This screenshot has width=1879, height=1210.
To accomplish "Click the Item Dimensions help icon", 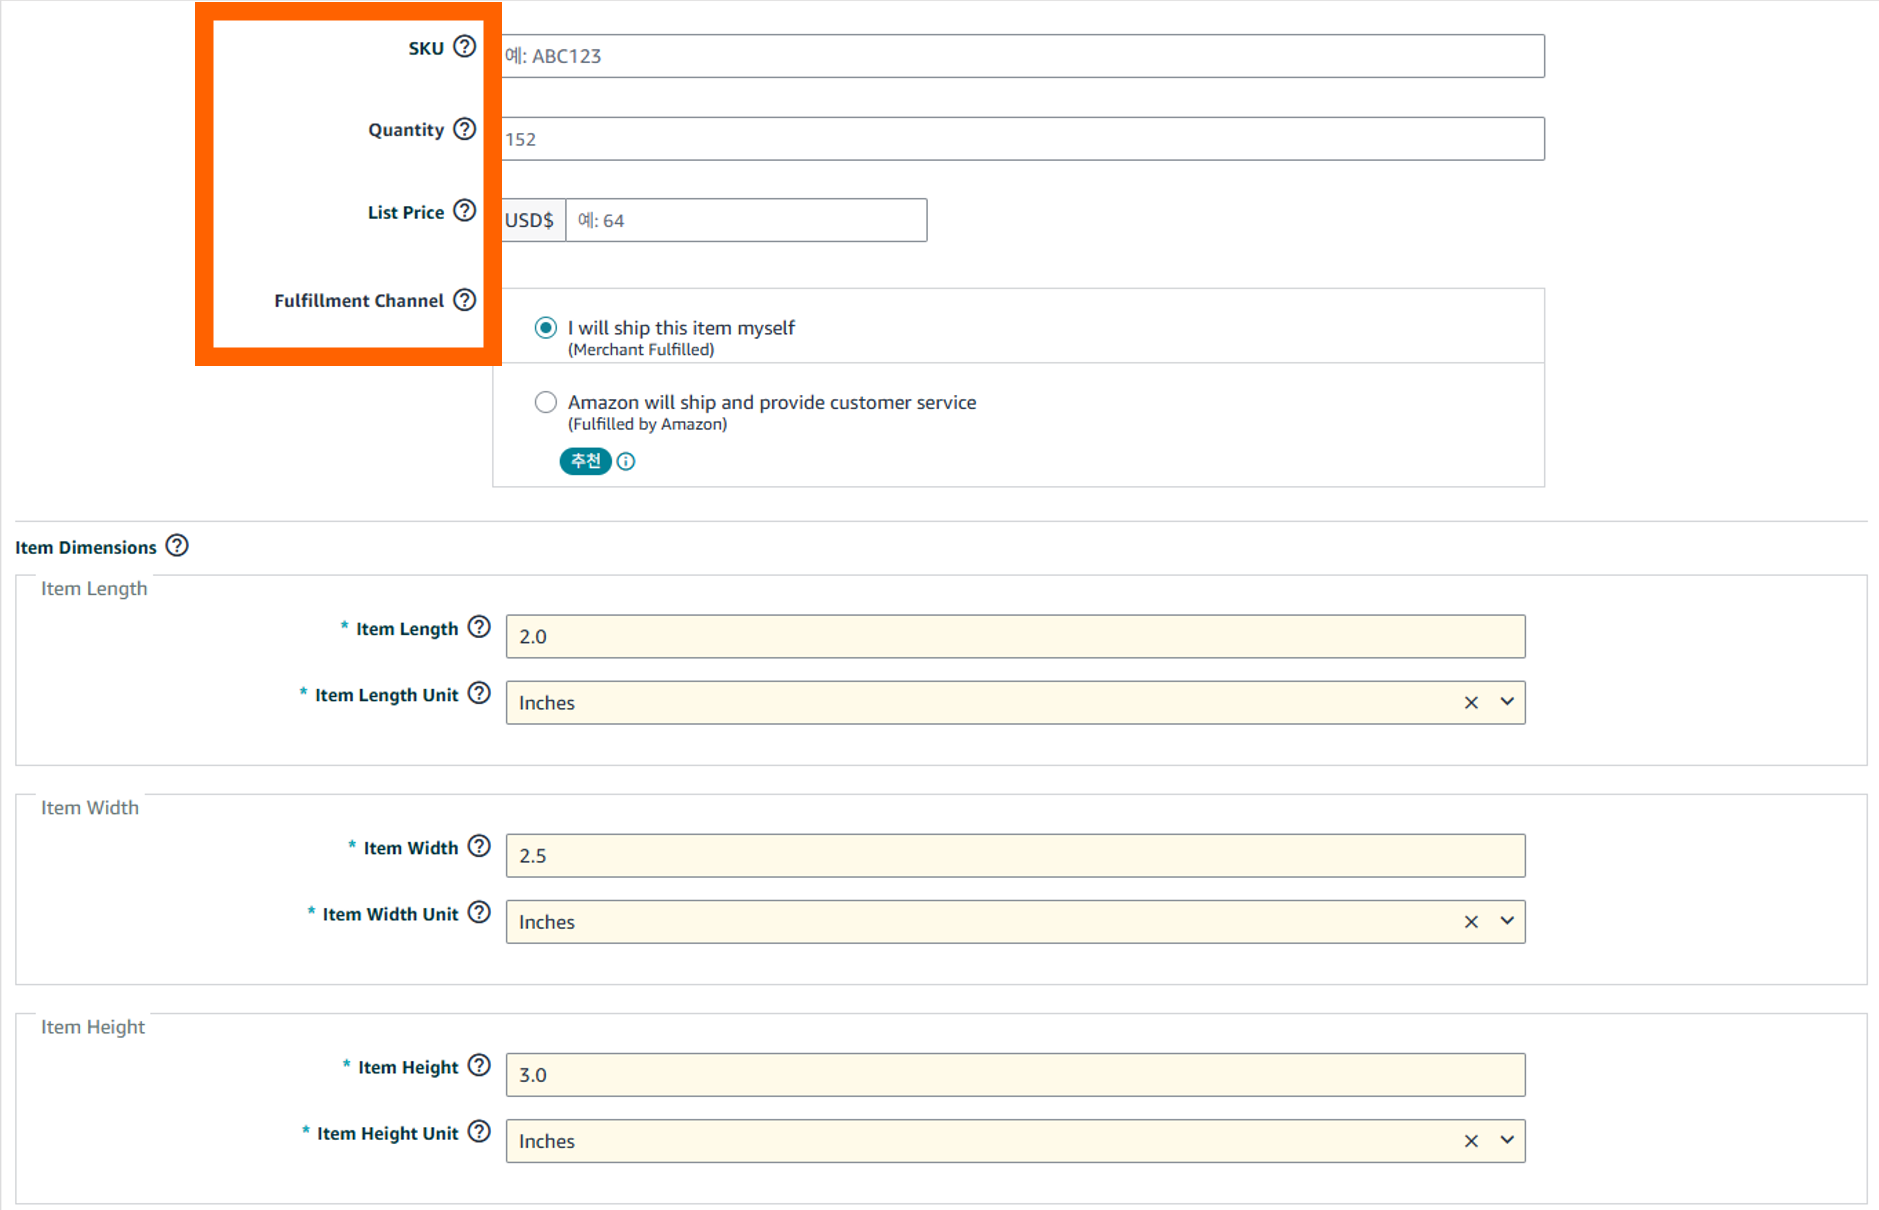I will tap(177, 546).
